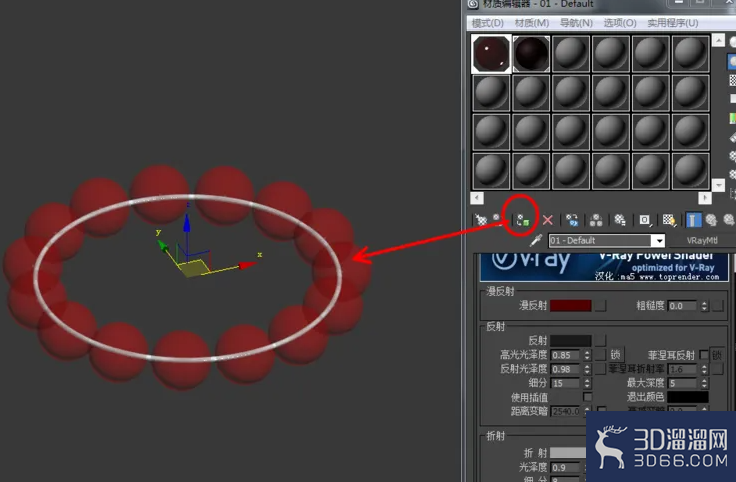Click the red X reset material icon

[547, 220]
